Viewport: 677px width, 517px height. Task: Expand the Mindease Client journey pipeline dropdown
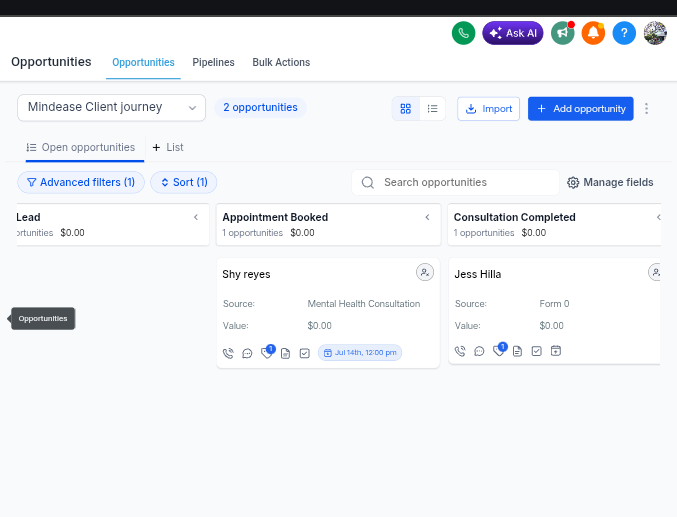(111, 108)
